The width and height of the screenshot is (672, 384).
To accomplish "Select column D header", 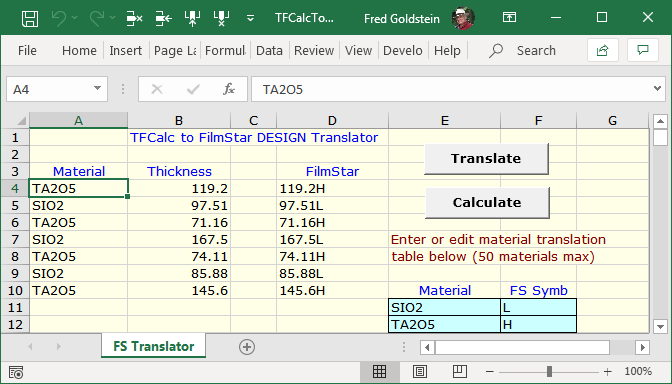I will tap(332, 120).
